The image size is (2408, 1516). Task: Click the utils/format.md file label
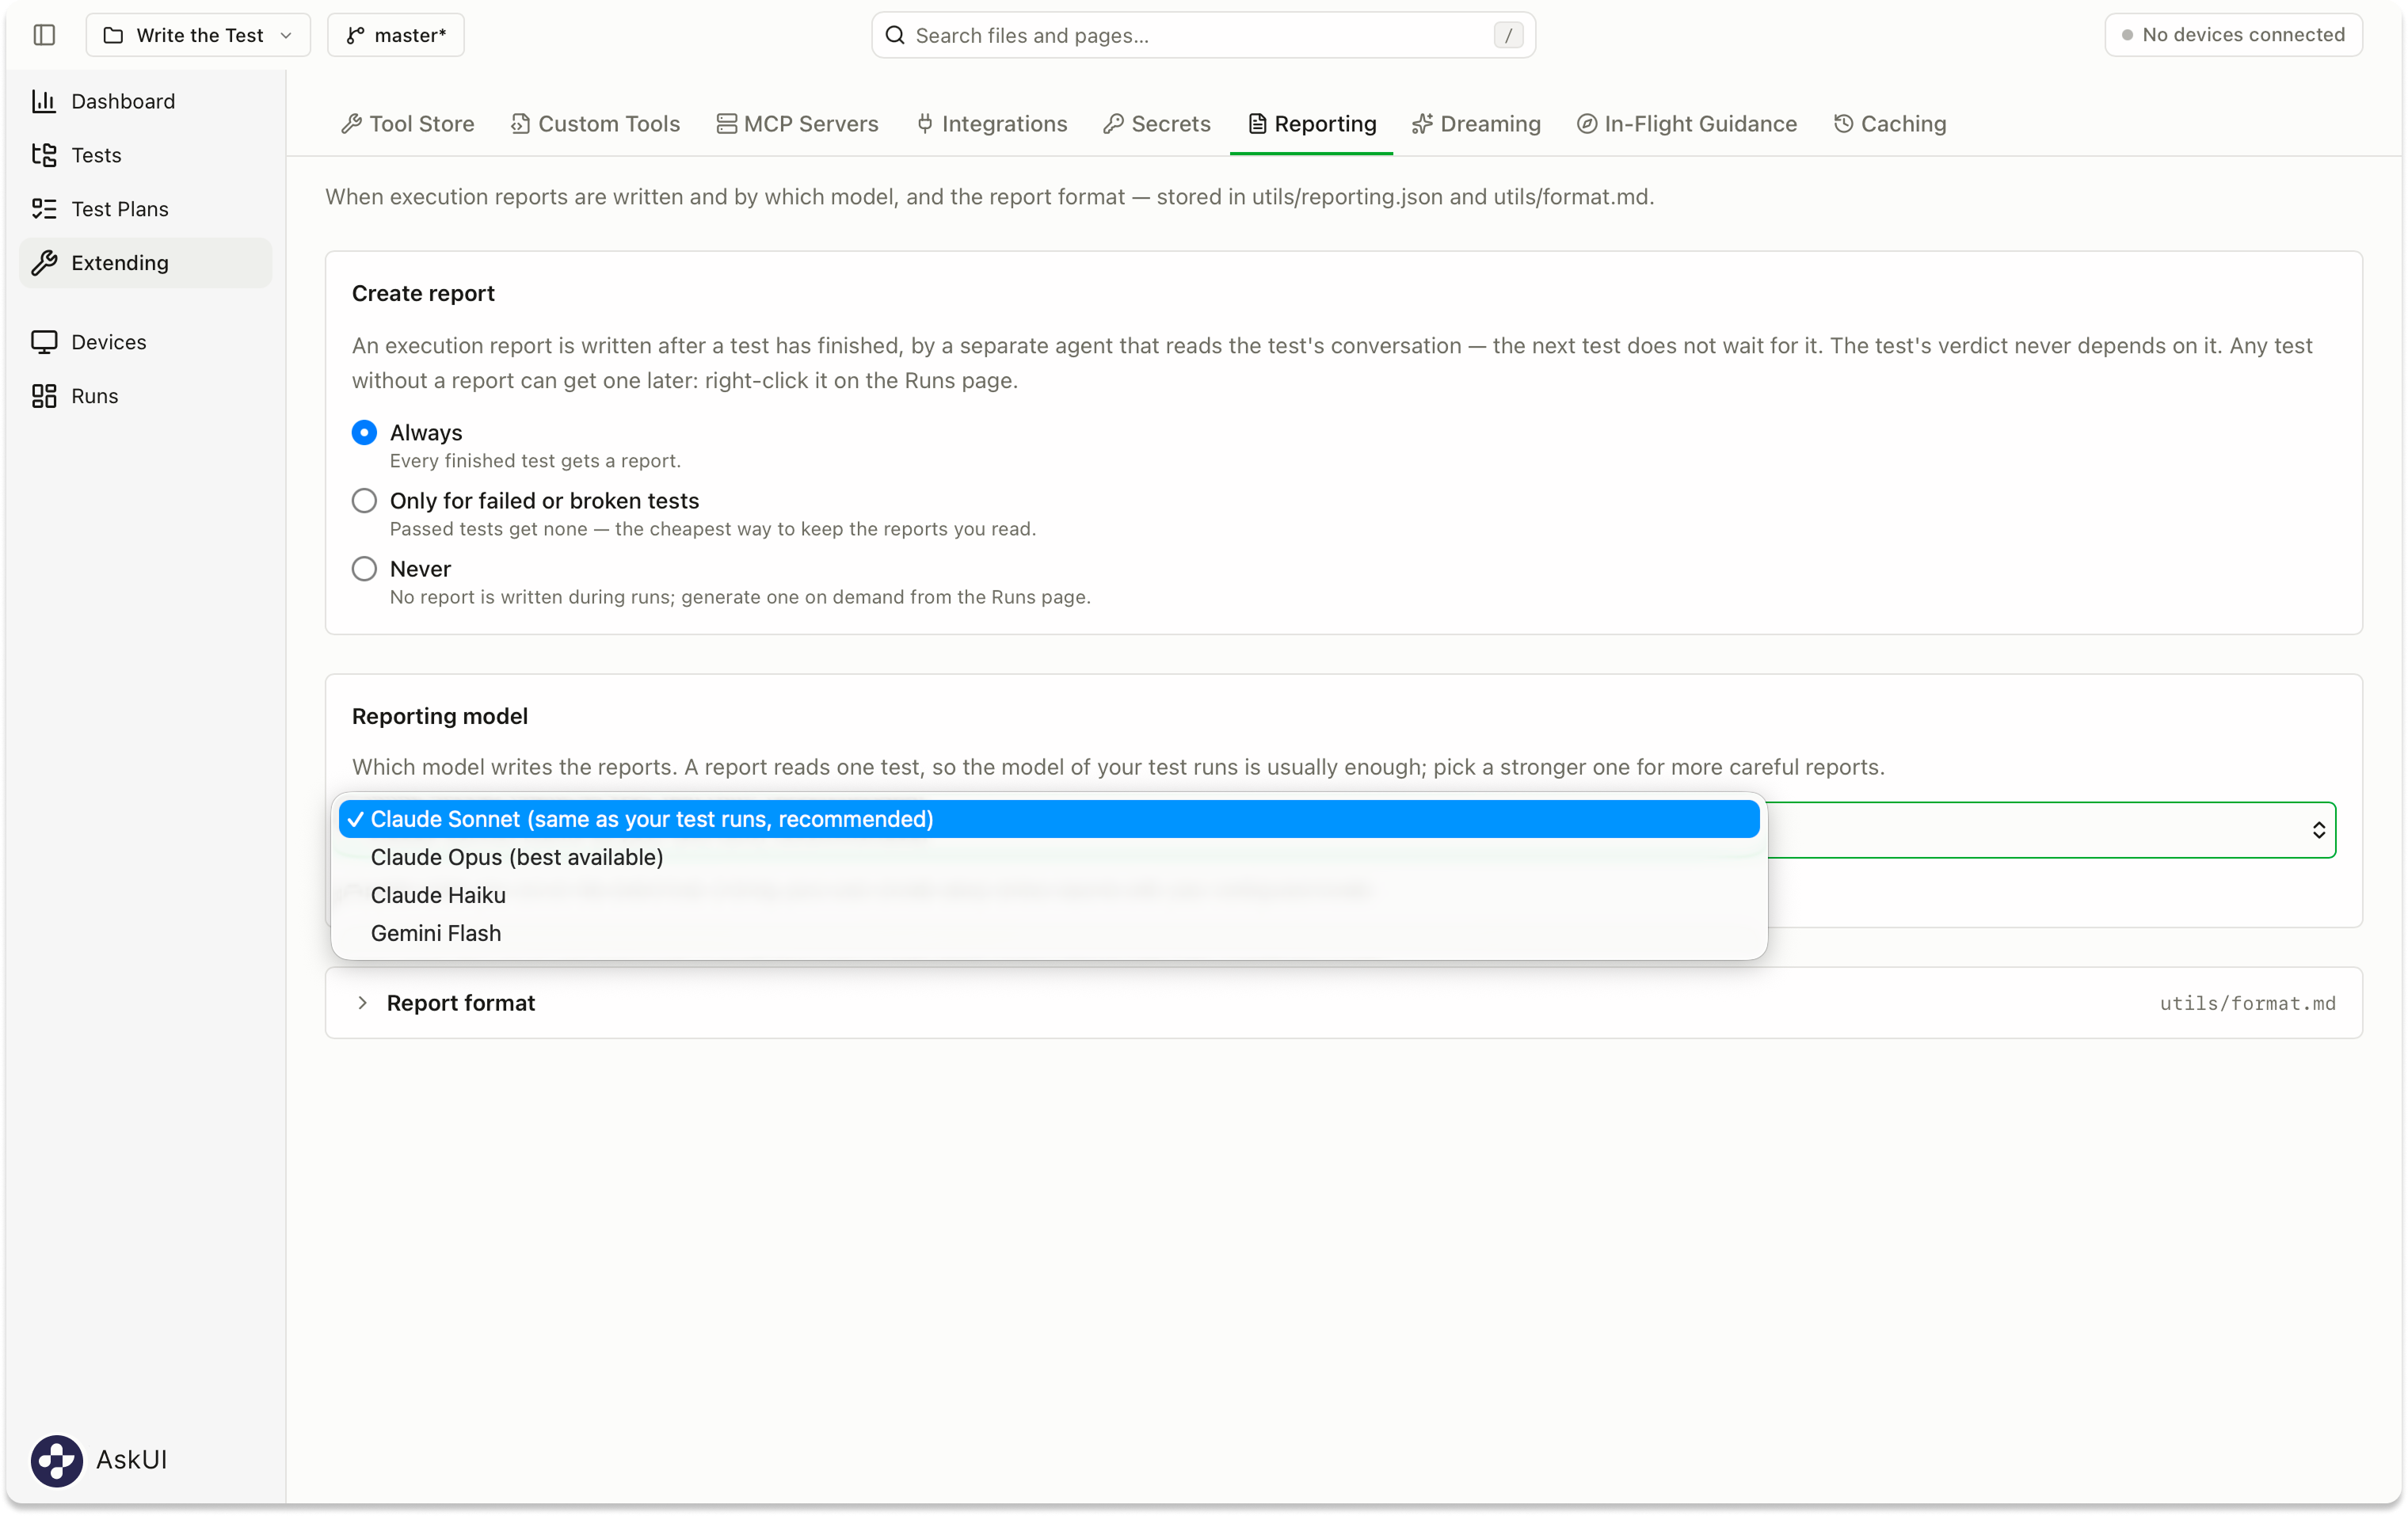2247,1003
